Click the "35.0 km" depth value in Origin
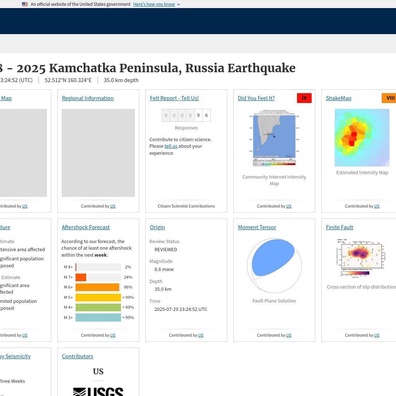This screenshot has width=396, height=396. click(x=163, y=289)
